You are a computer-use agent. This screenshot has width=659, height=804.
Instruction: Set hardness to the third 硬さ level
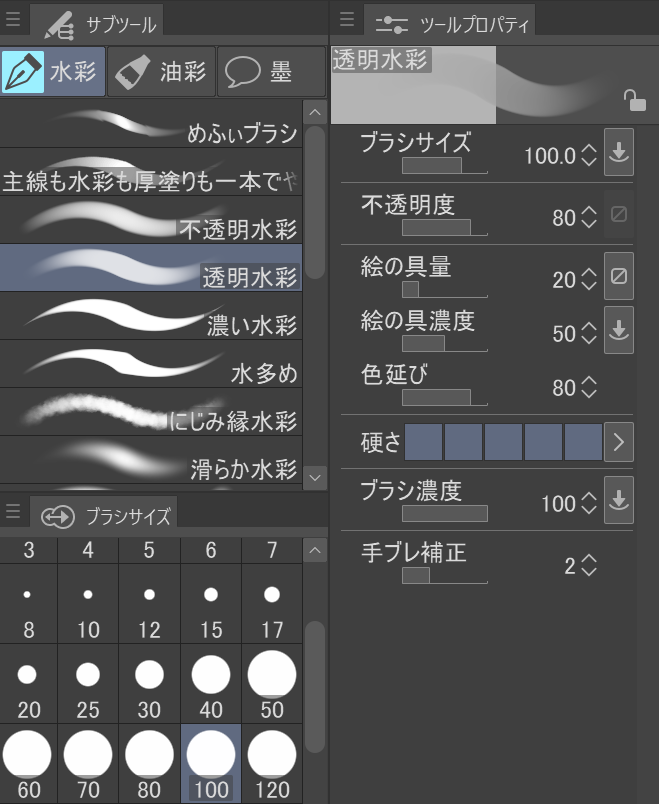(x=503, y=441)
